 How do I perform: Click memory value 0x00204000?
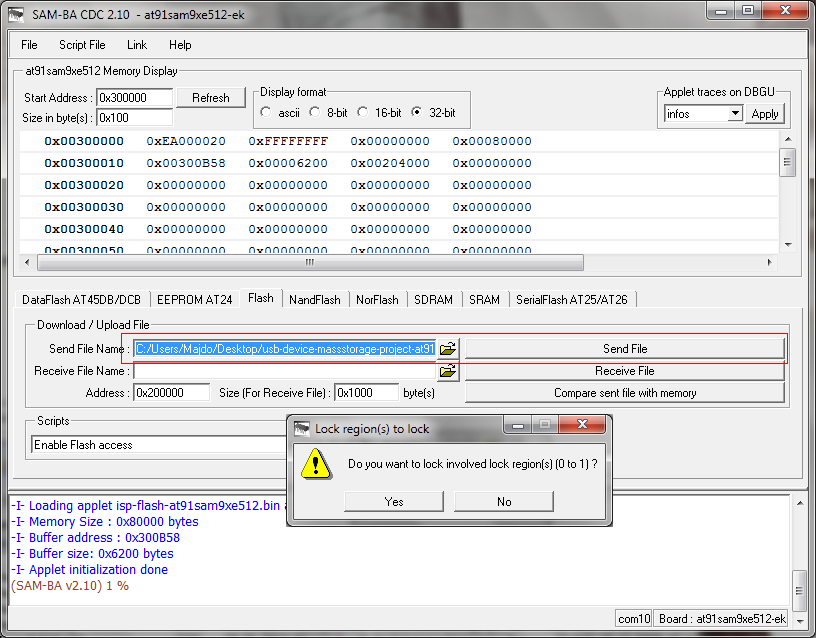[390, 163]
